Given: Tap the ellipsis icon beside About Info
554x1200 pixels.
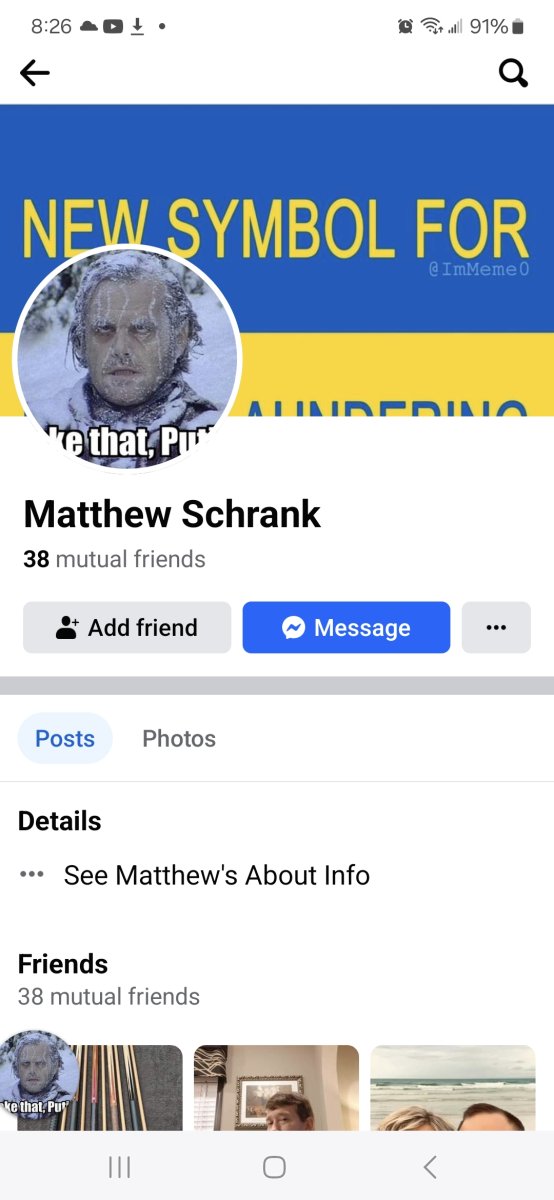Looking at the screenshot, I should click(x=31, y=874).
